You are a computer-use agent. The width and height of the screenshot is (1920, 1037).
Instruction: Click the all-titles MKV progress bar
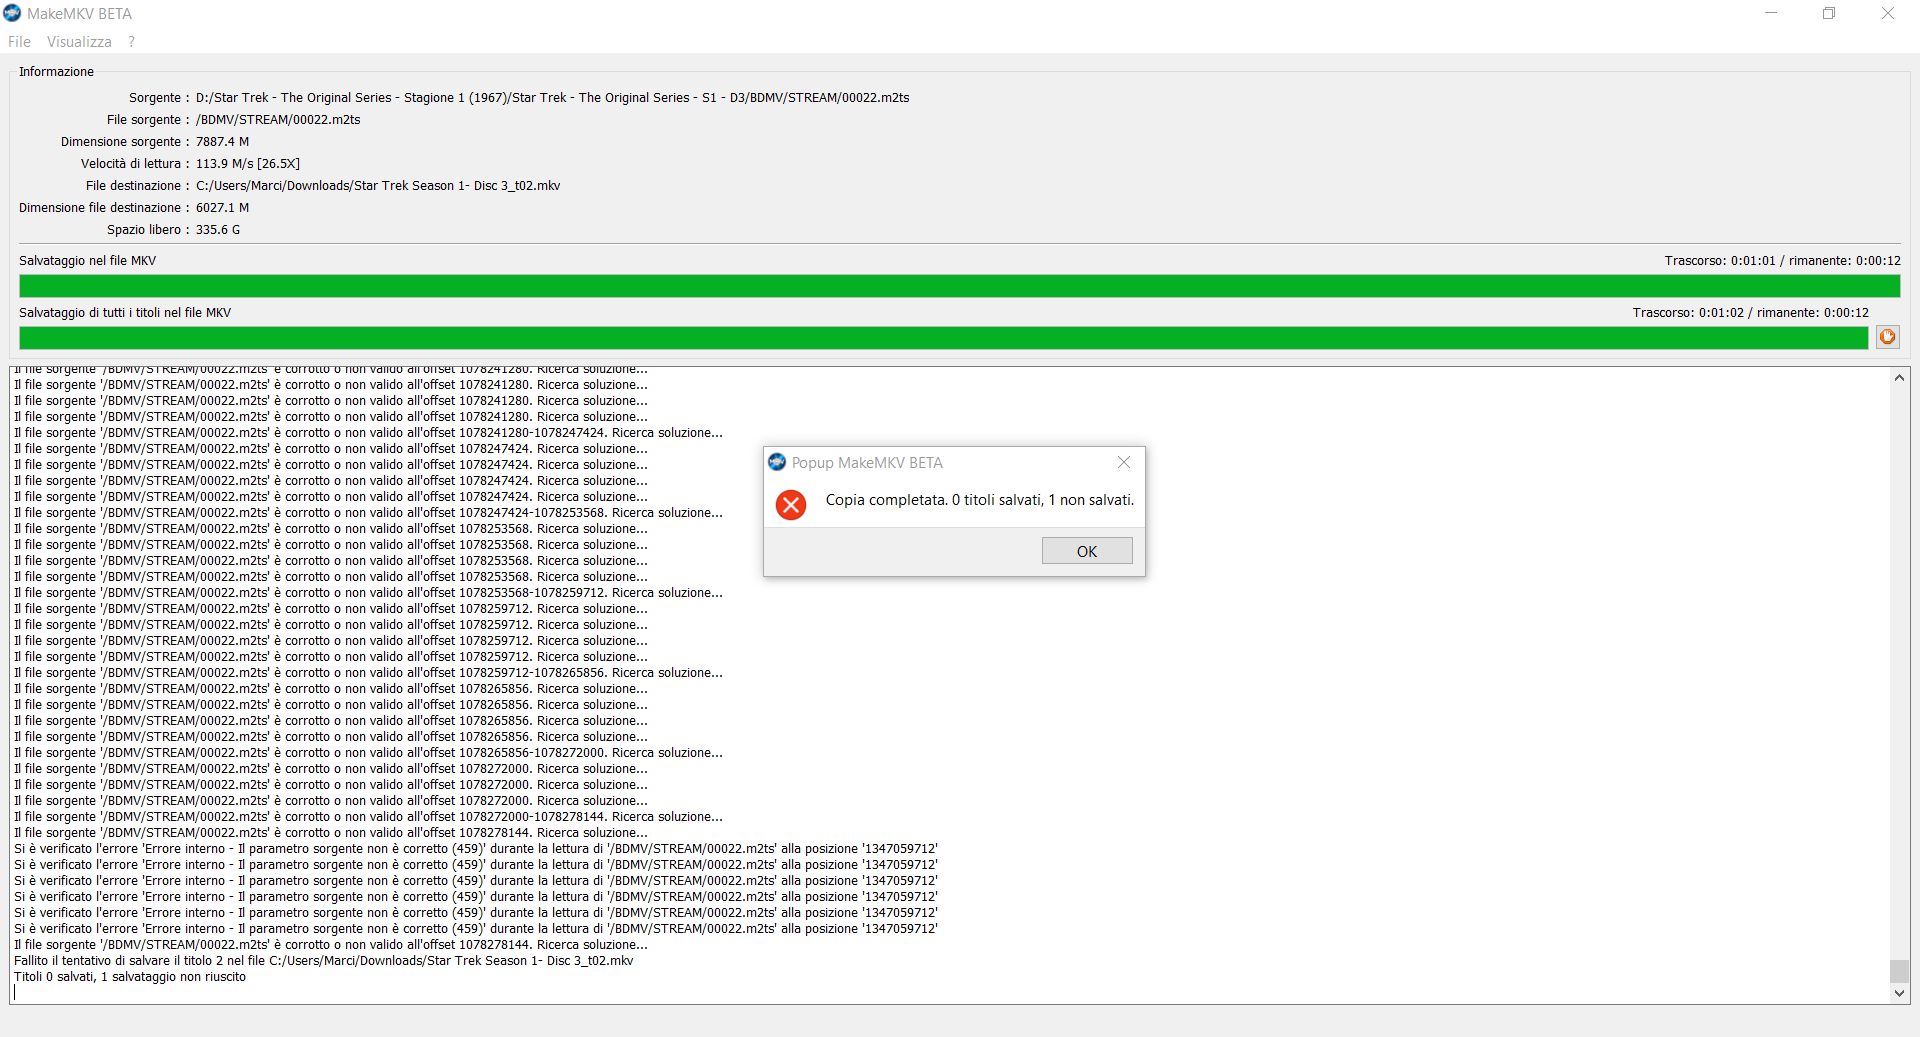click(943, 338)
